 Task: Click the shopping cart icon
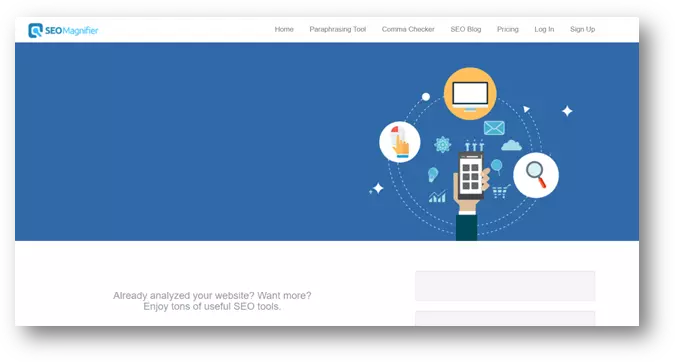[501, 192]
